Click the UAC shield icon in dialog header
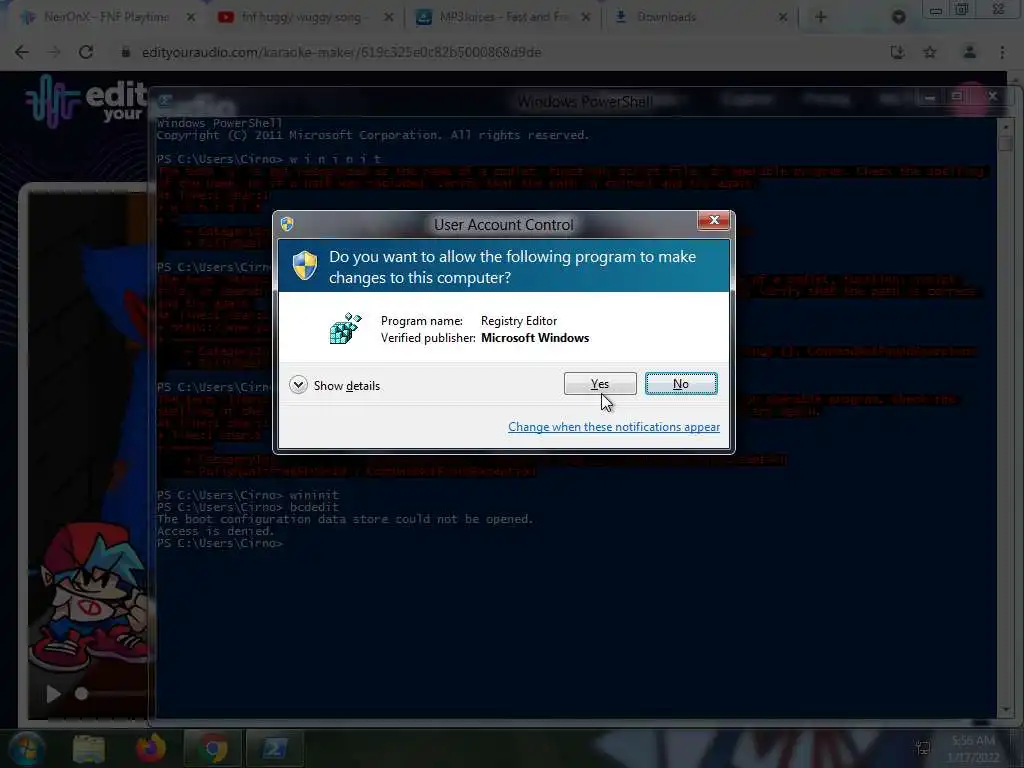The width and height of the screenshot is (1024, 768). [304, 266]
